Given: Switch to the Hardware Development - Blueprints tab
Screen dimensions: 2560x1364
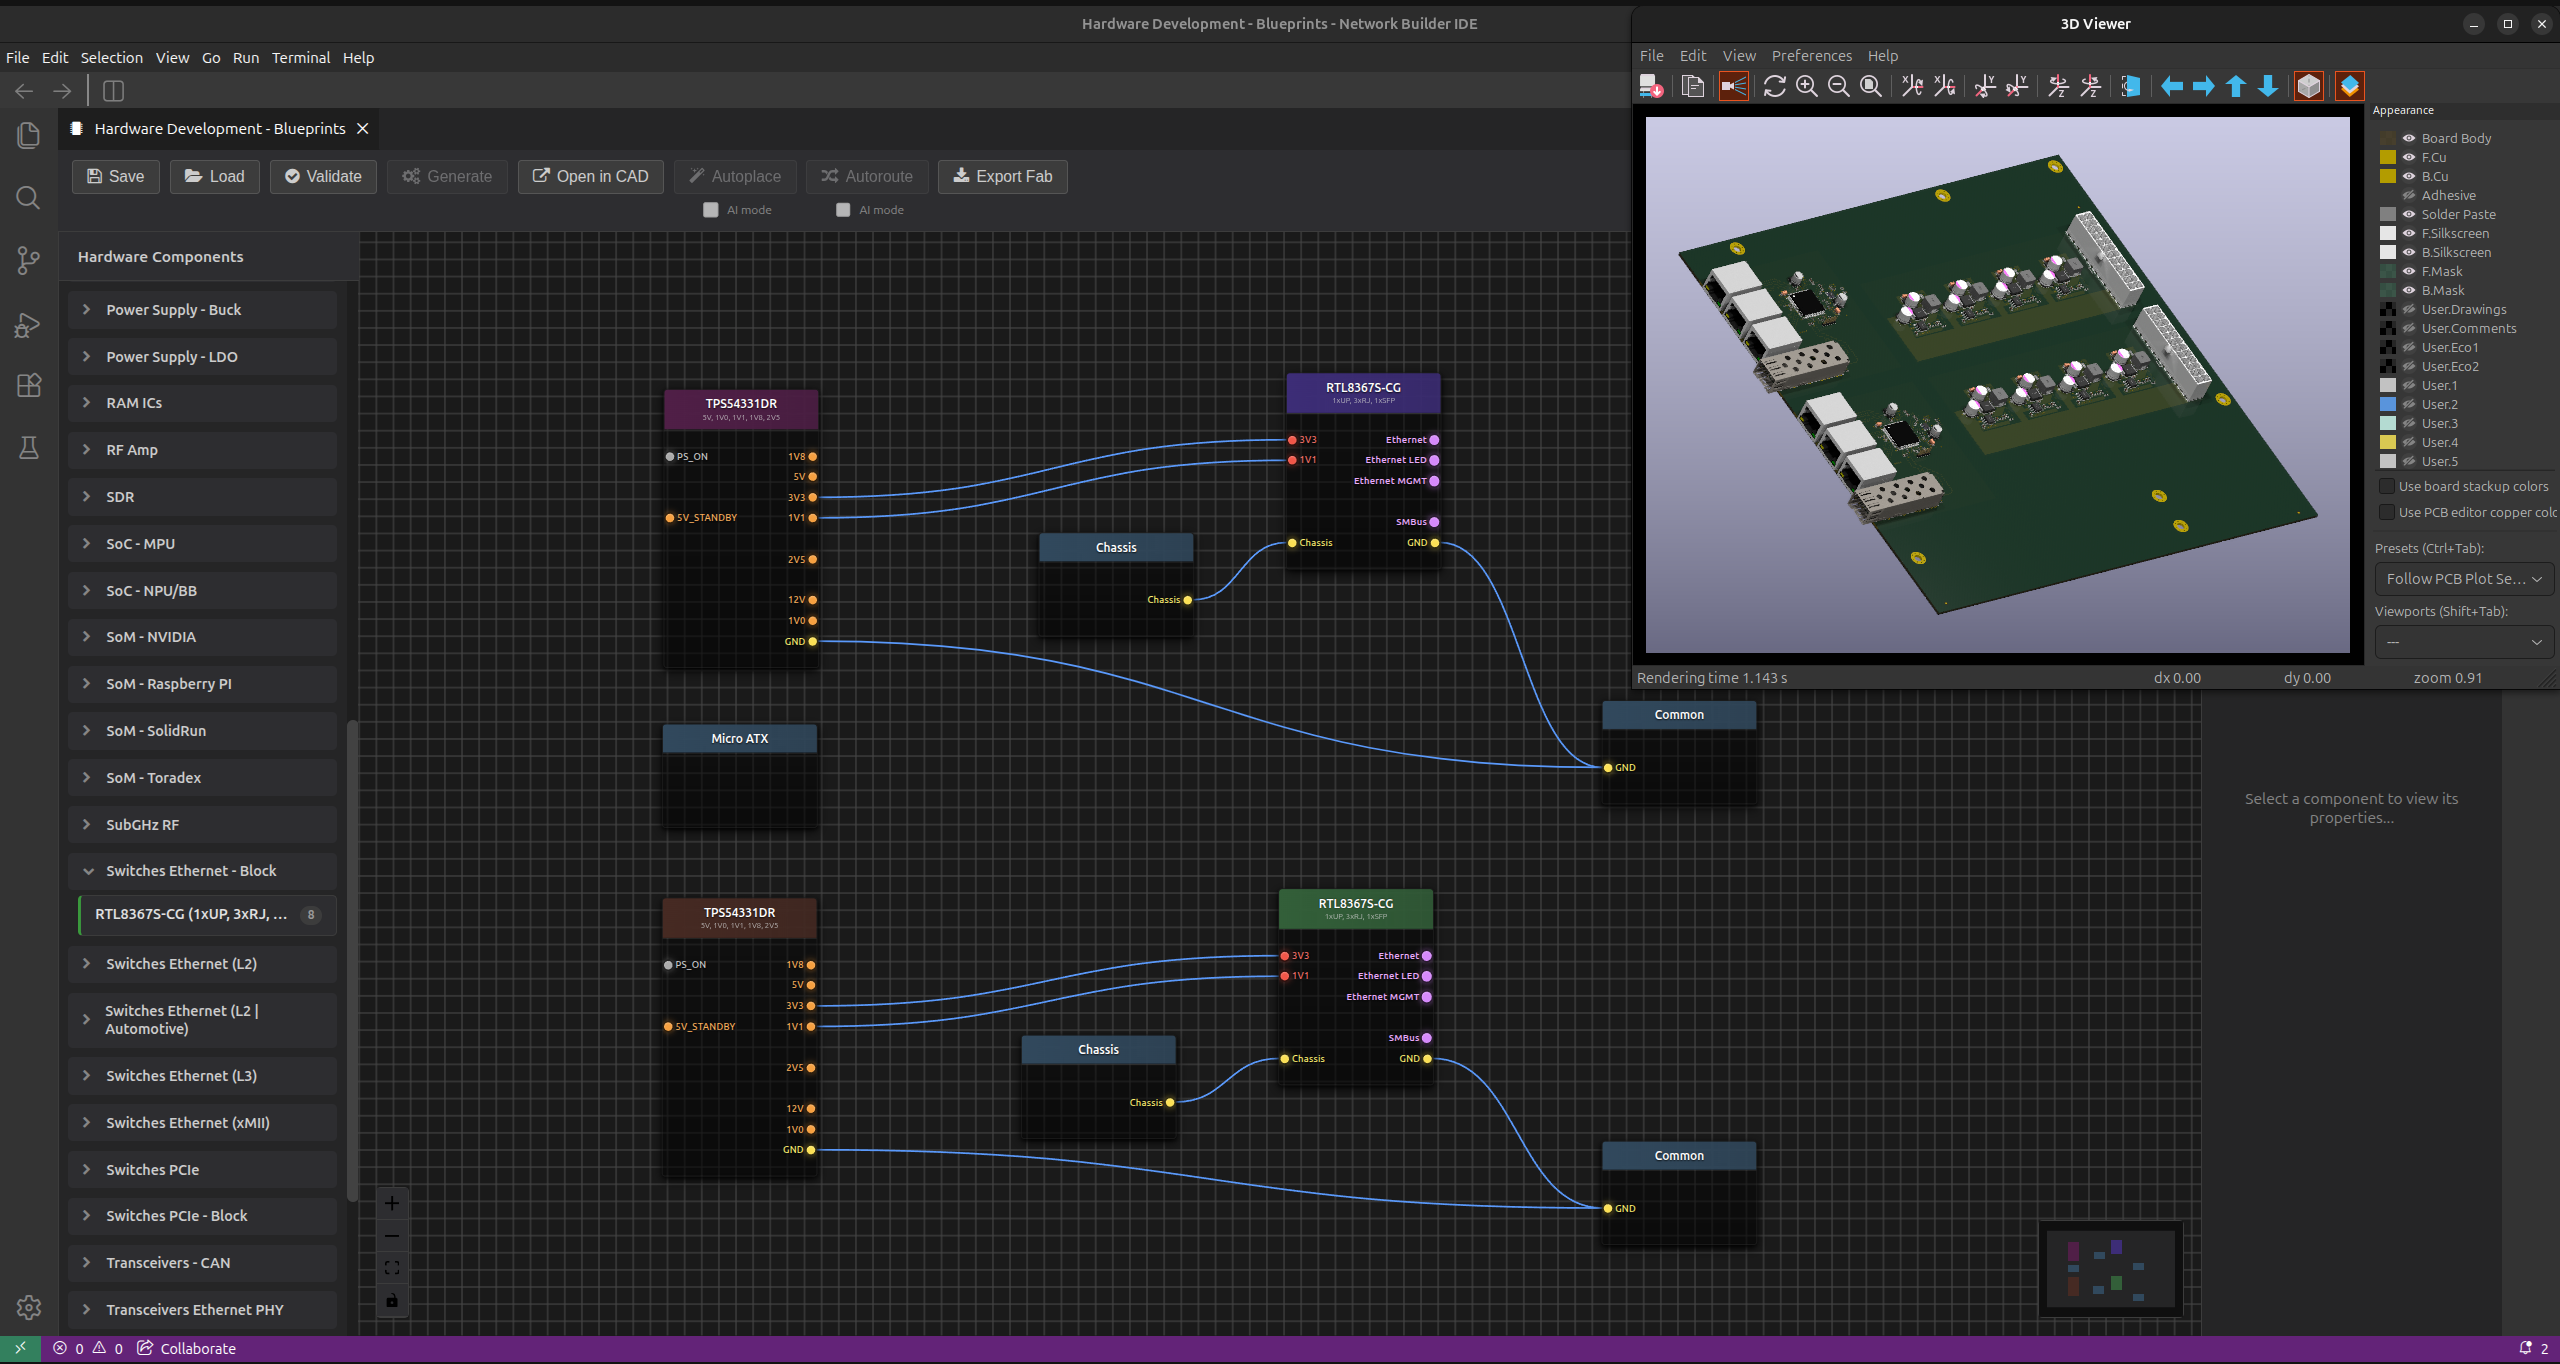Looking at the screenshot, I should pyautogui.click(x=216, y=128).
